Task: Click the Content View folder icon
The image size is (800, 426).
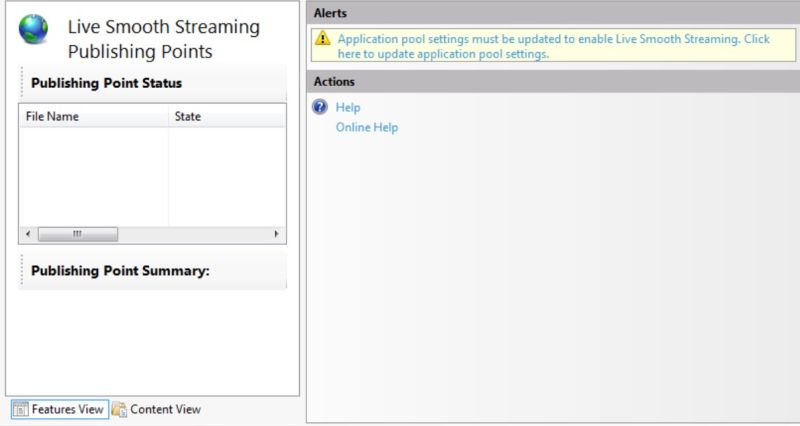Action: (119, 409)
